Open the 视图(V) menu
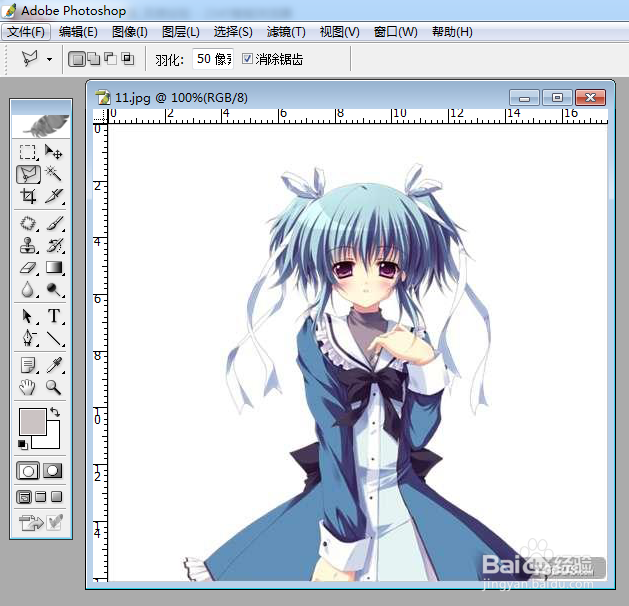This screenshot has height=606, width=629. point(339,32)
